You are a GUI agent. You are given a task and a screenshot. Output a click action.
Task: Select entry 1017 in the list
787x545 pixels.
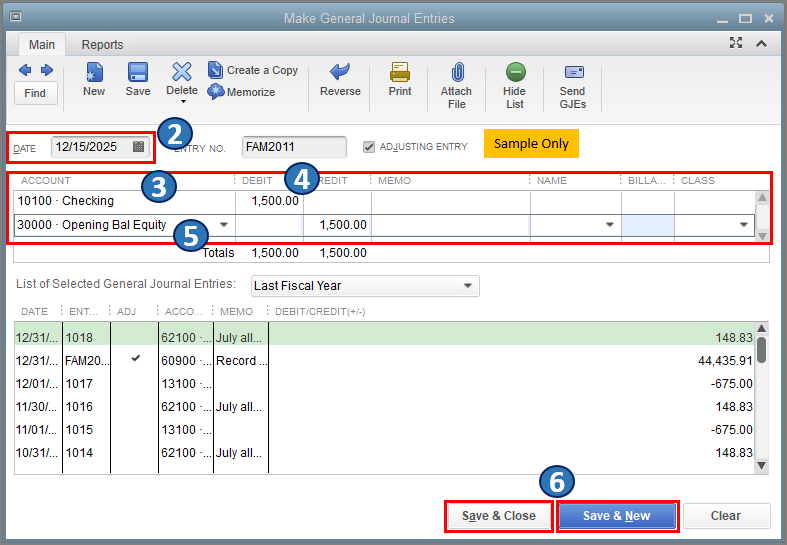[384, 384]
